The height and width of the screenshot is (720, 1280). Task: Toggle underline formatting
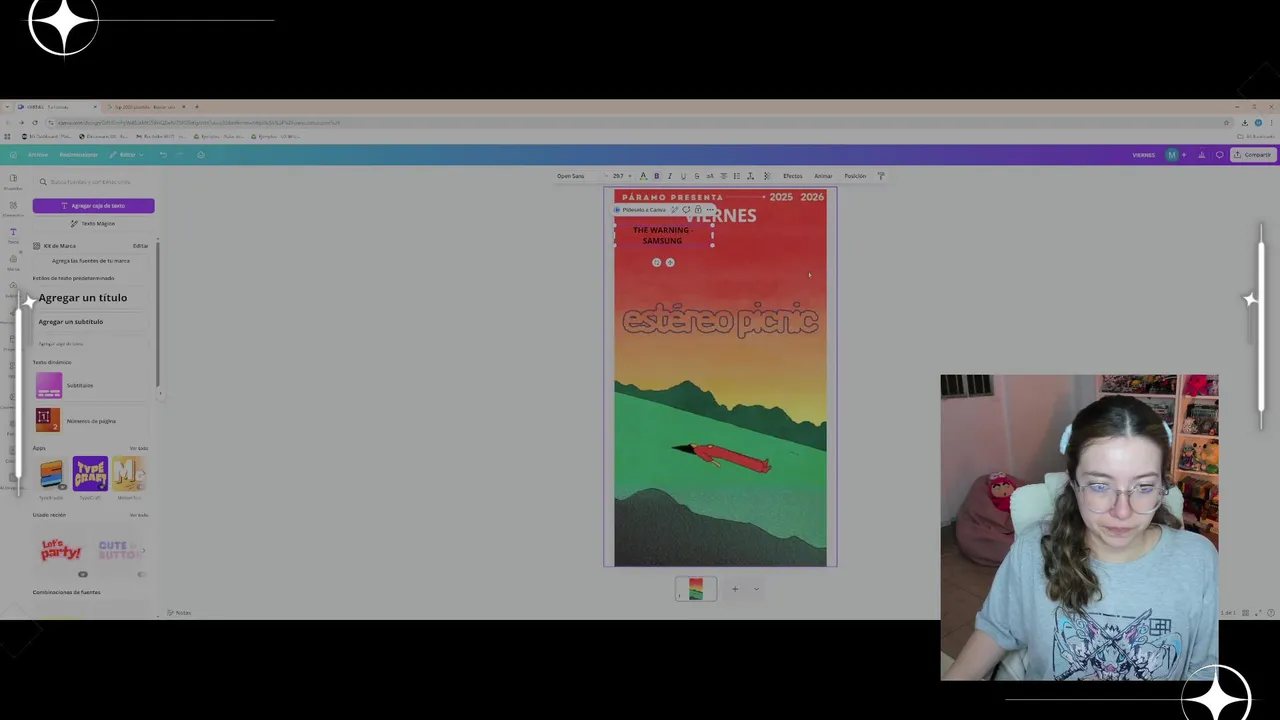(683, 176)
